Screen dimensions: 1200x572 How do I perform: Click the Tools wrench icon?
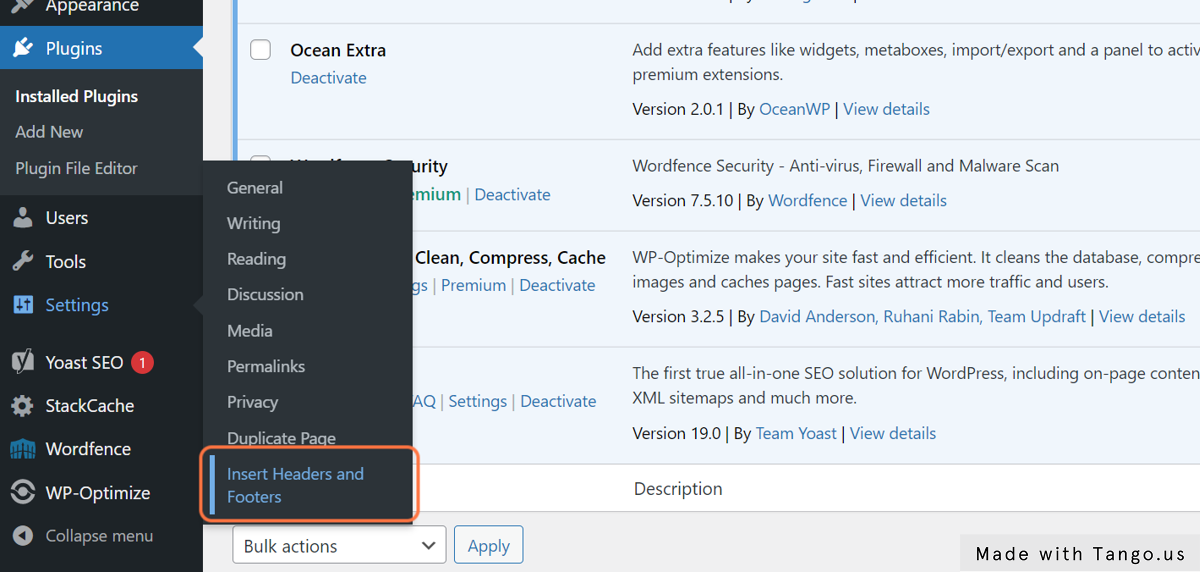(23, 262)
